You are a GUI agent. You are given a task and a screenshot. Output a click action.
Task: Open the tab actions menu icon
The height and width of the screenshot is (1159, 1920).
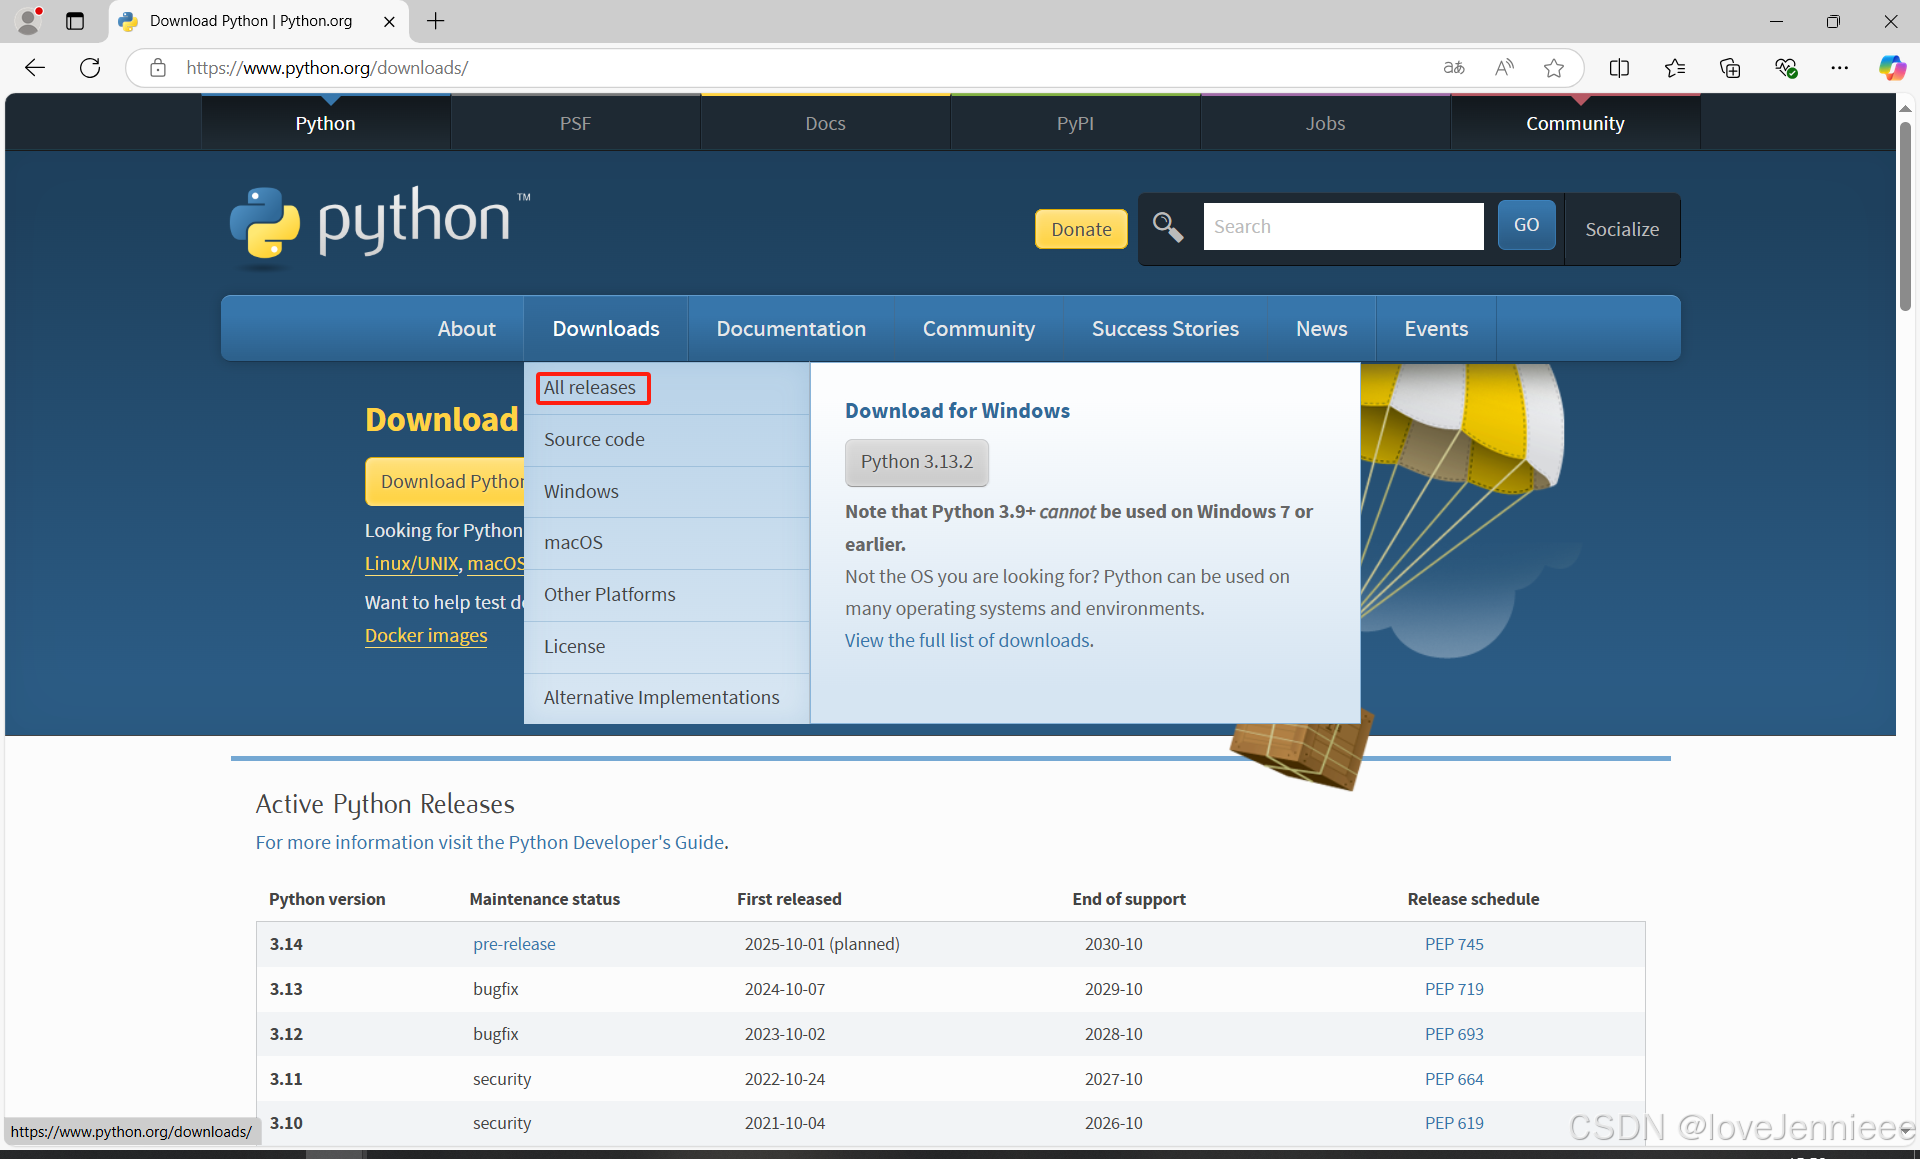point(75,21)
